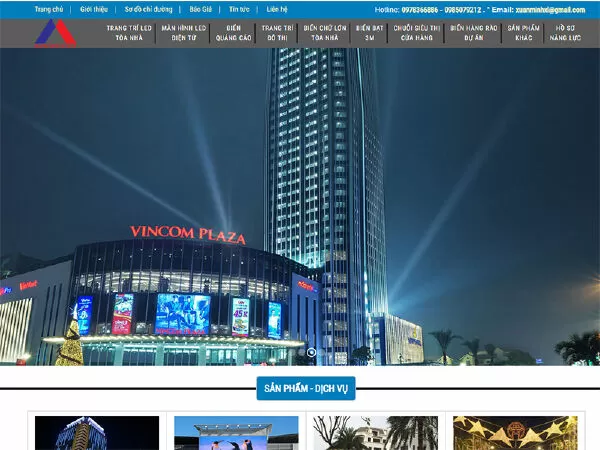Click hotline number 0978366886
The height and width of the screenshot is (450, 600).
coord(420,10)
